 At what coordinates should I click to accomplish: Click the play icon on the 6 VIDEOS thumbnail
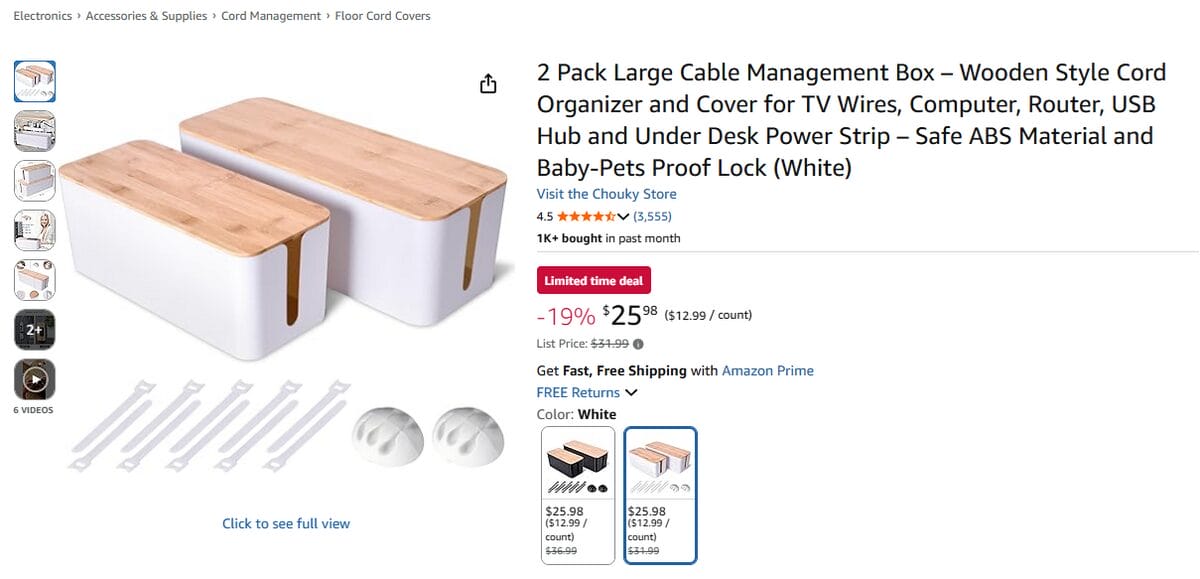(35, 379)
